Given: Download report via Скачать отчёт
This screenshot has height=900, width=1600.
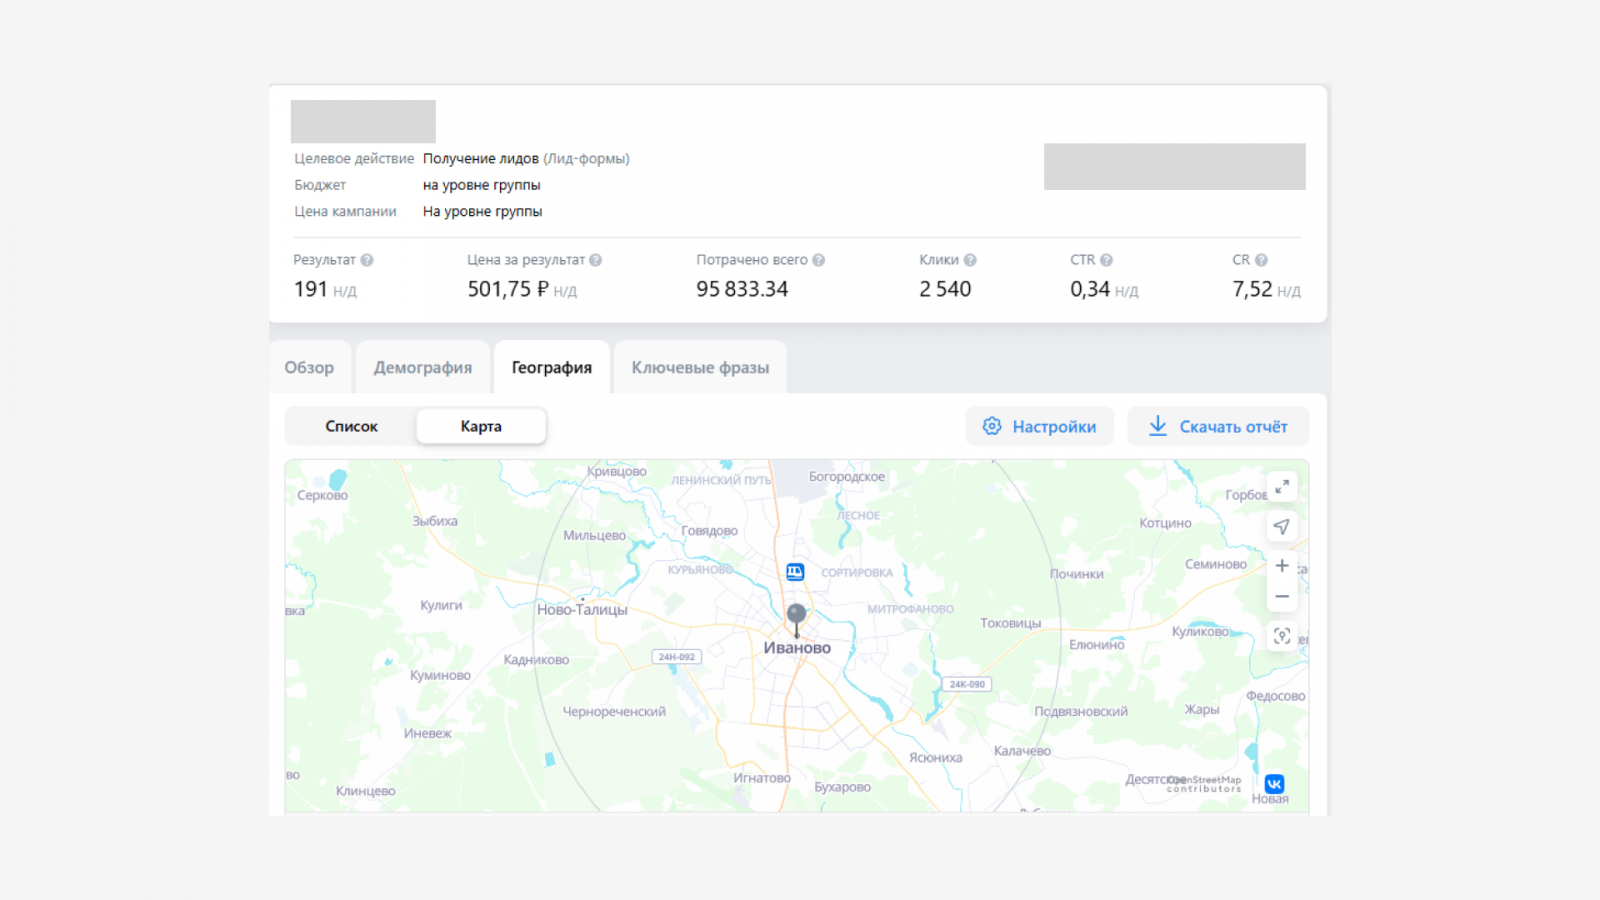Looking at the screenshot, I should click(1217, 427).
